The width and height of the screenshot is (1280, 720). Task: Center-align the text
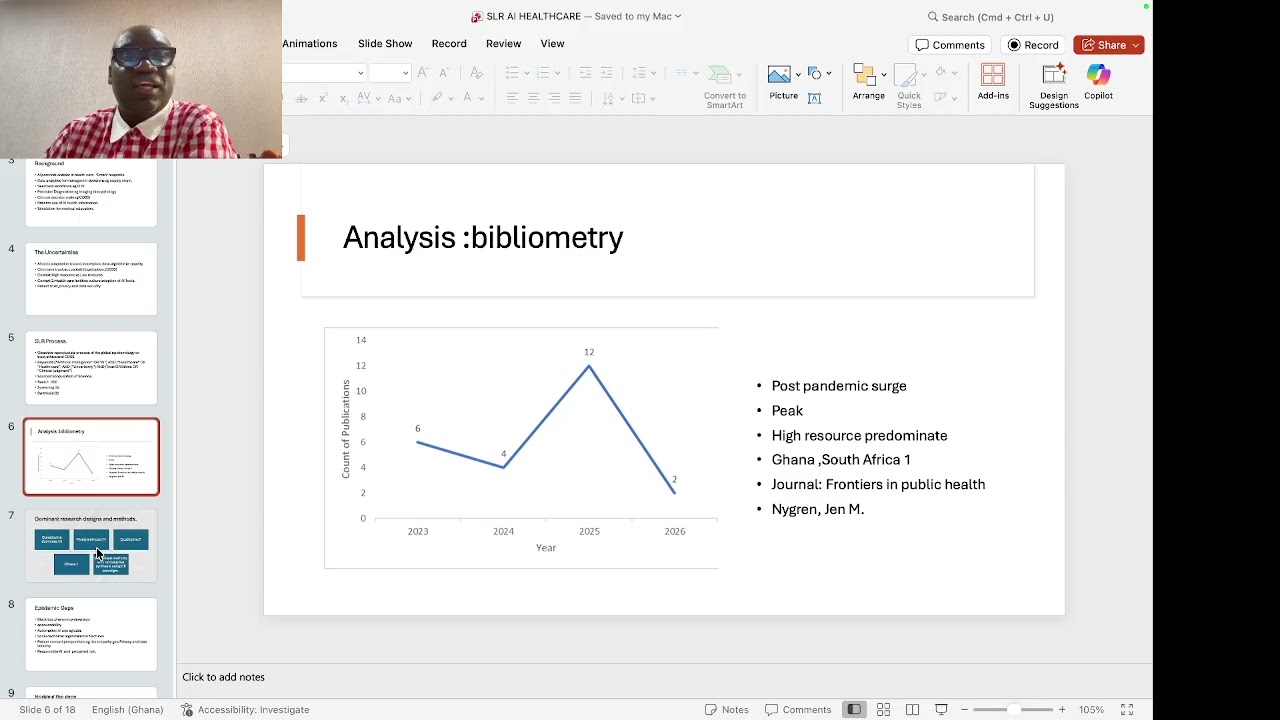coord(533,98)
